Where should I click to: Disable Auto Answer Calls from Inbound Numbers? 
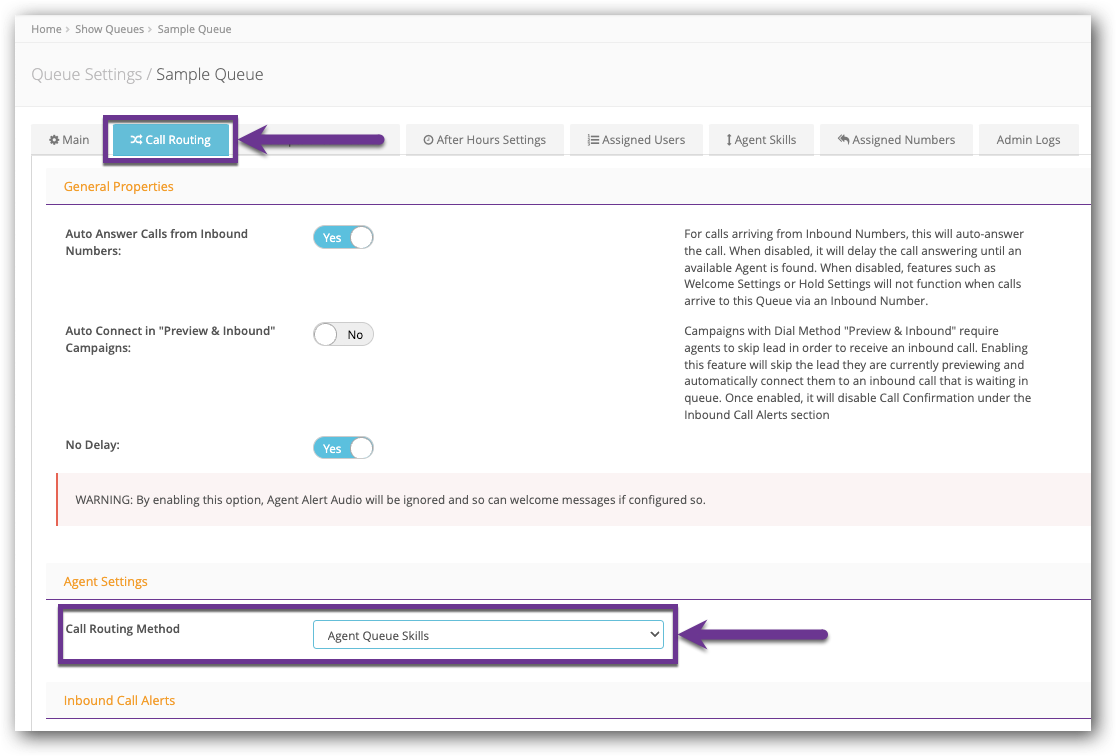(343, 237)
